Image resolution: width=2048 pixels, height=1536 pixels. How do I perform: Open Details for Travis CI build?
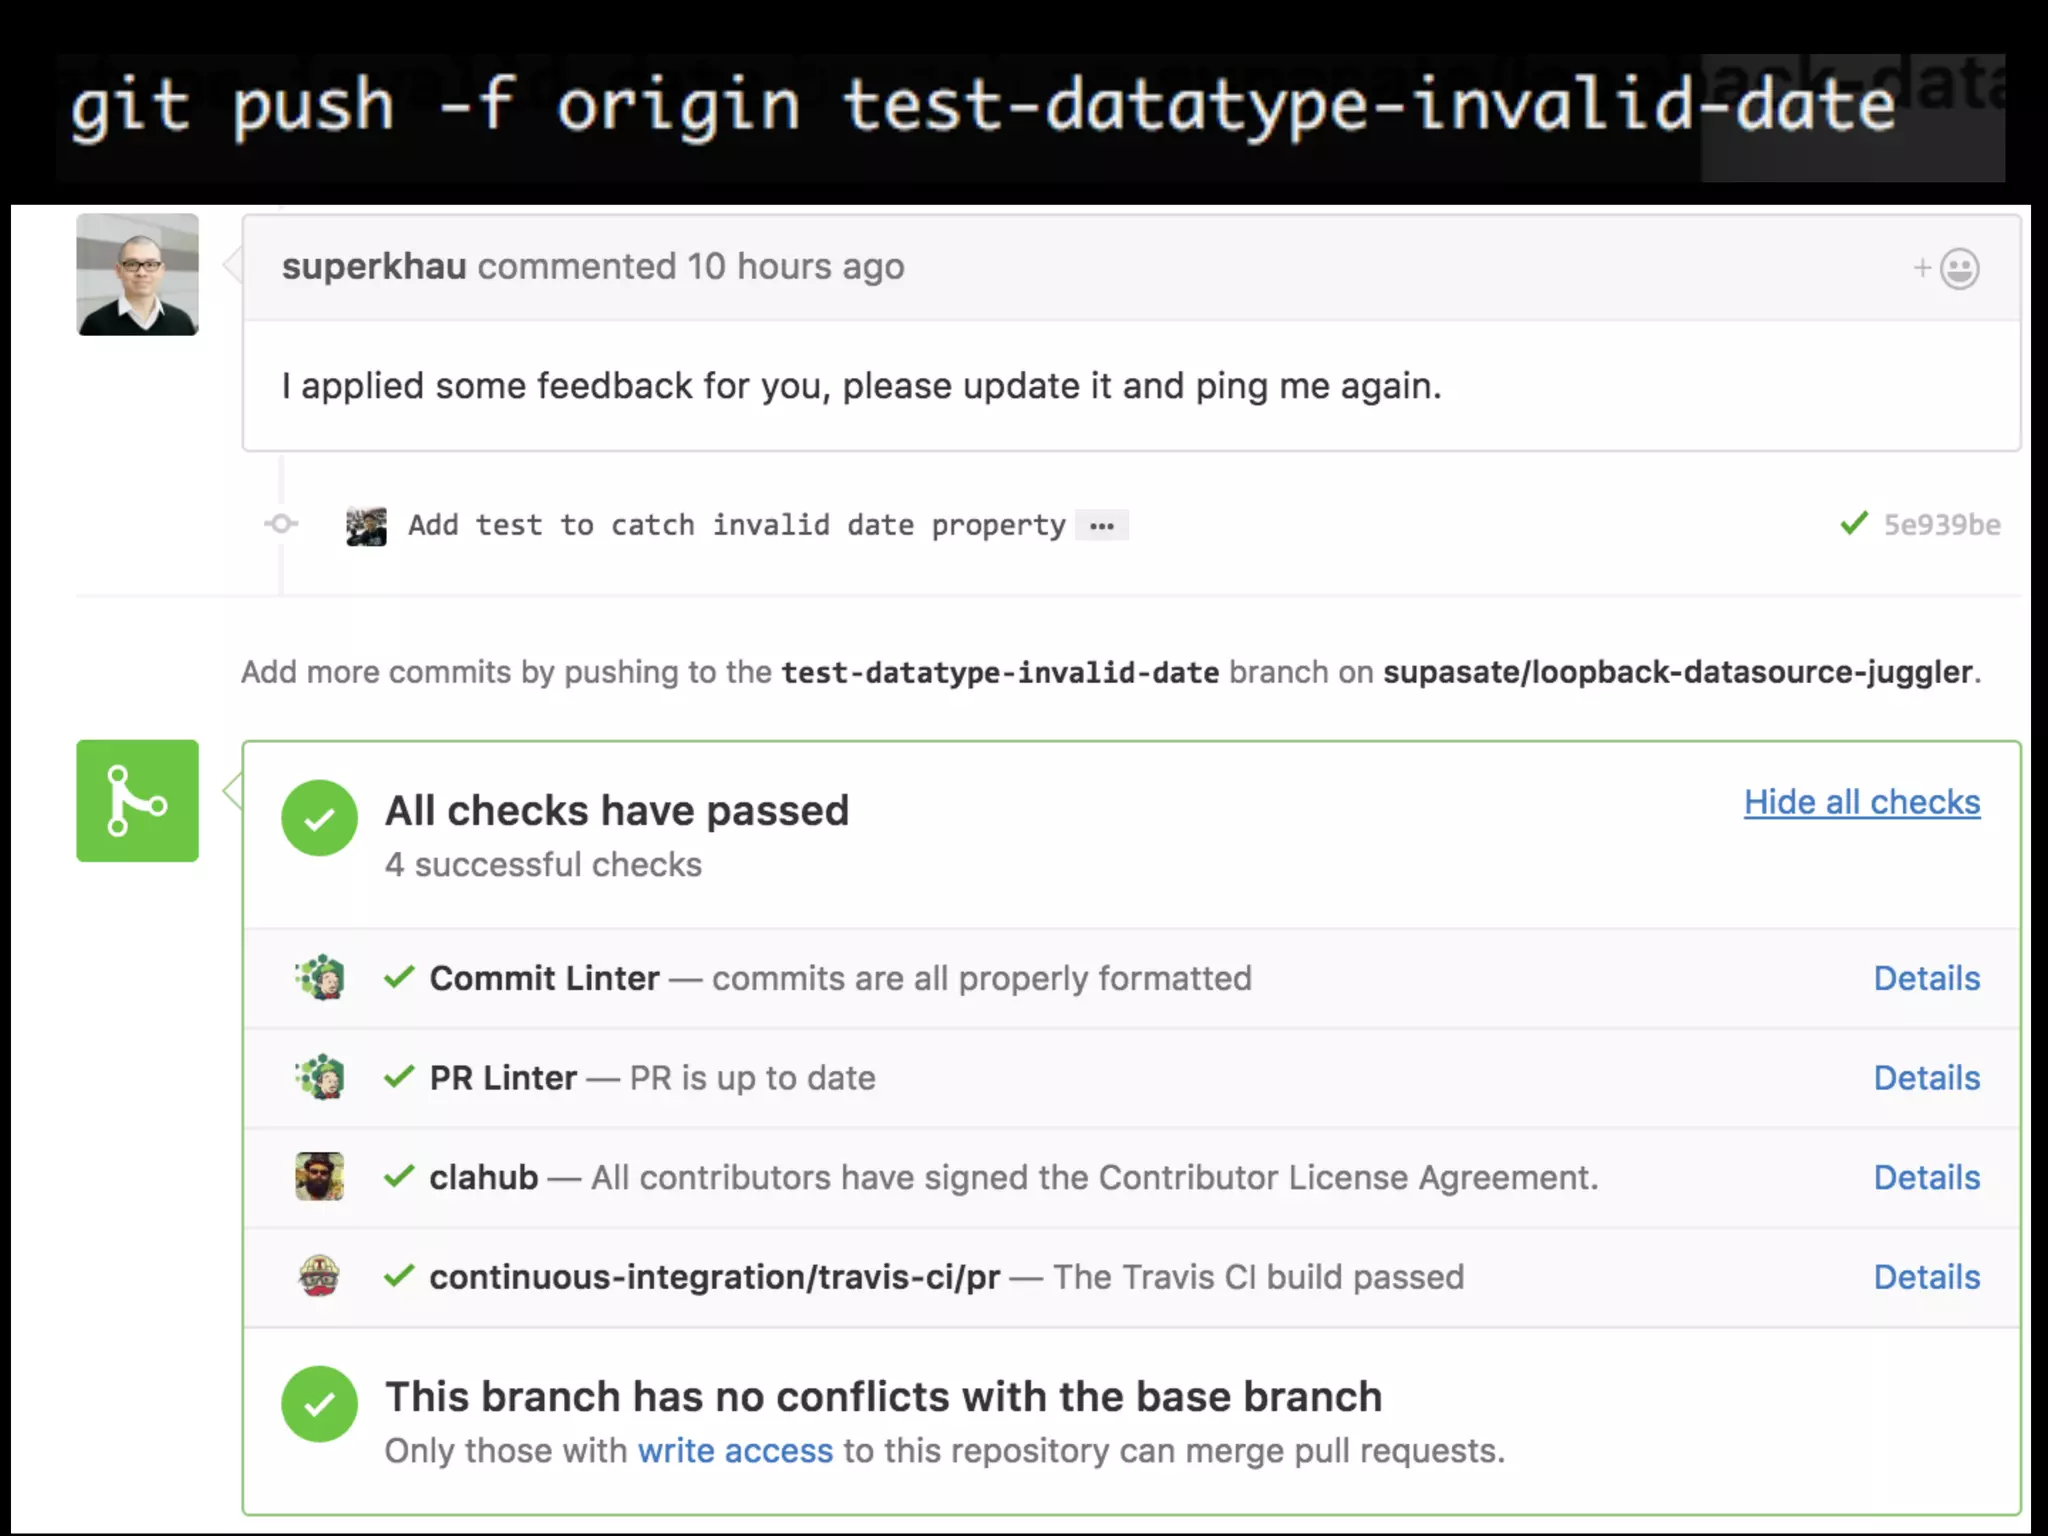click(1926, 1277)
